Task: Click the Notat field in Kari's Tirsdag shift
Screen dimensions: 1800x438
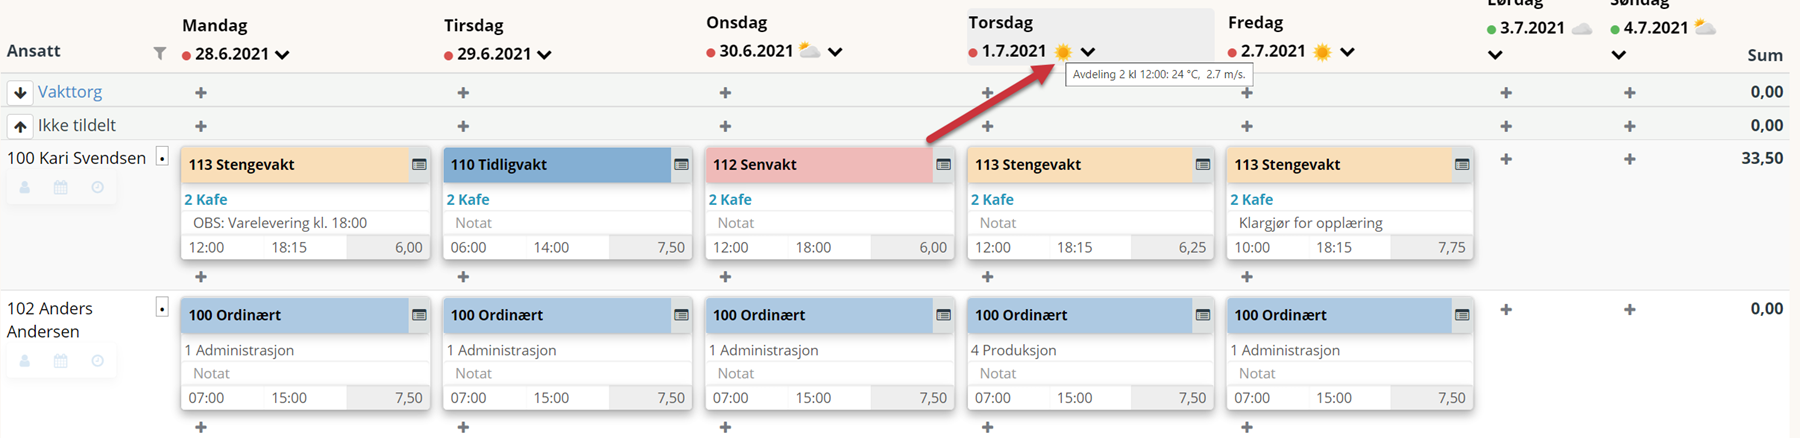Action: tap(567, 222)
